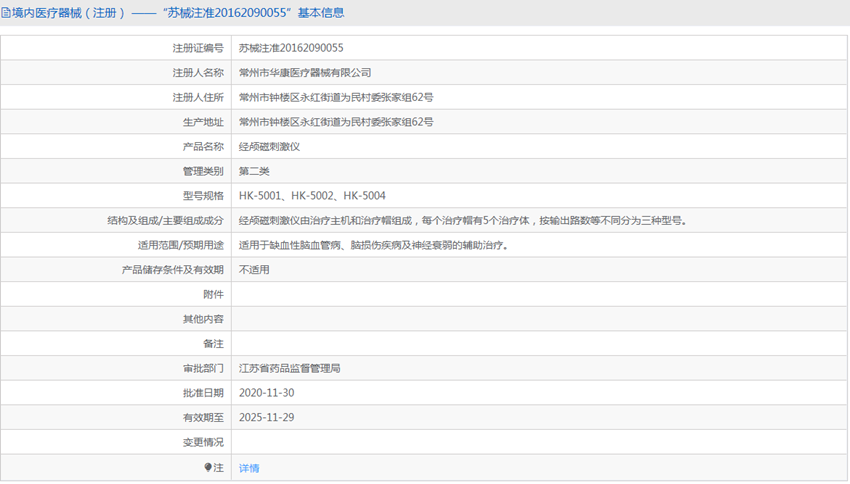
Task: Click management category value 第二类
Action: (x=254, y=171)
